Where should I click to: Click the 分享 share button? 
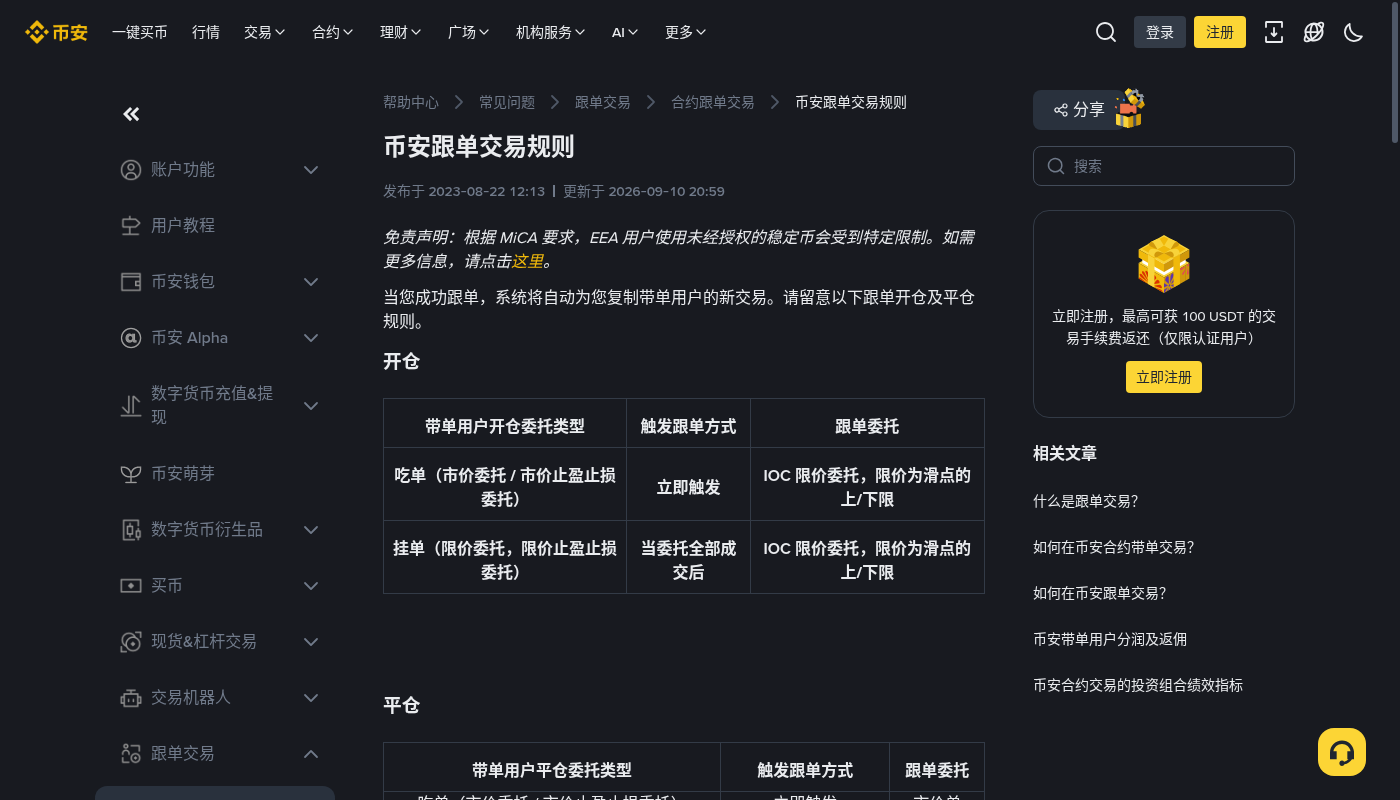[x=1079, y=110]
